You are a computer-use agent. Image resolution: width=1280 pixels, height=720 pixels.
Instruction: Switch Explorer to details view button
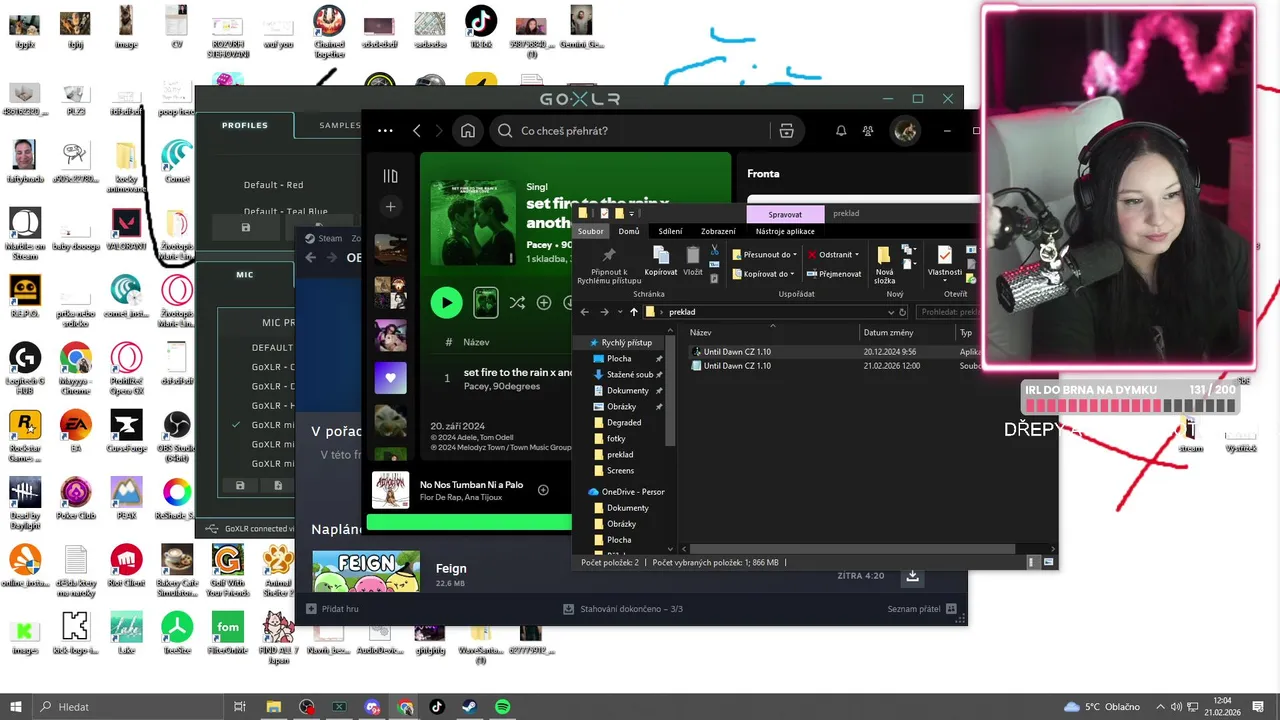1032,563
